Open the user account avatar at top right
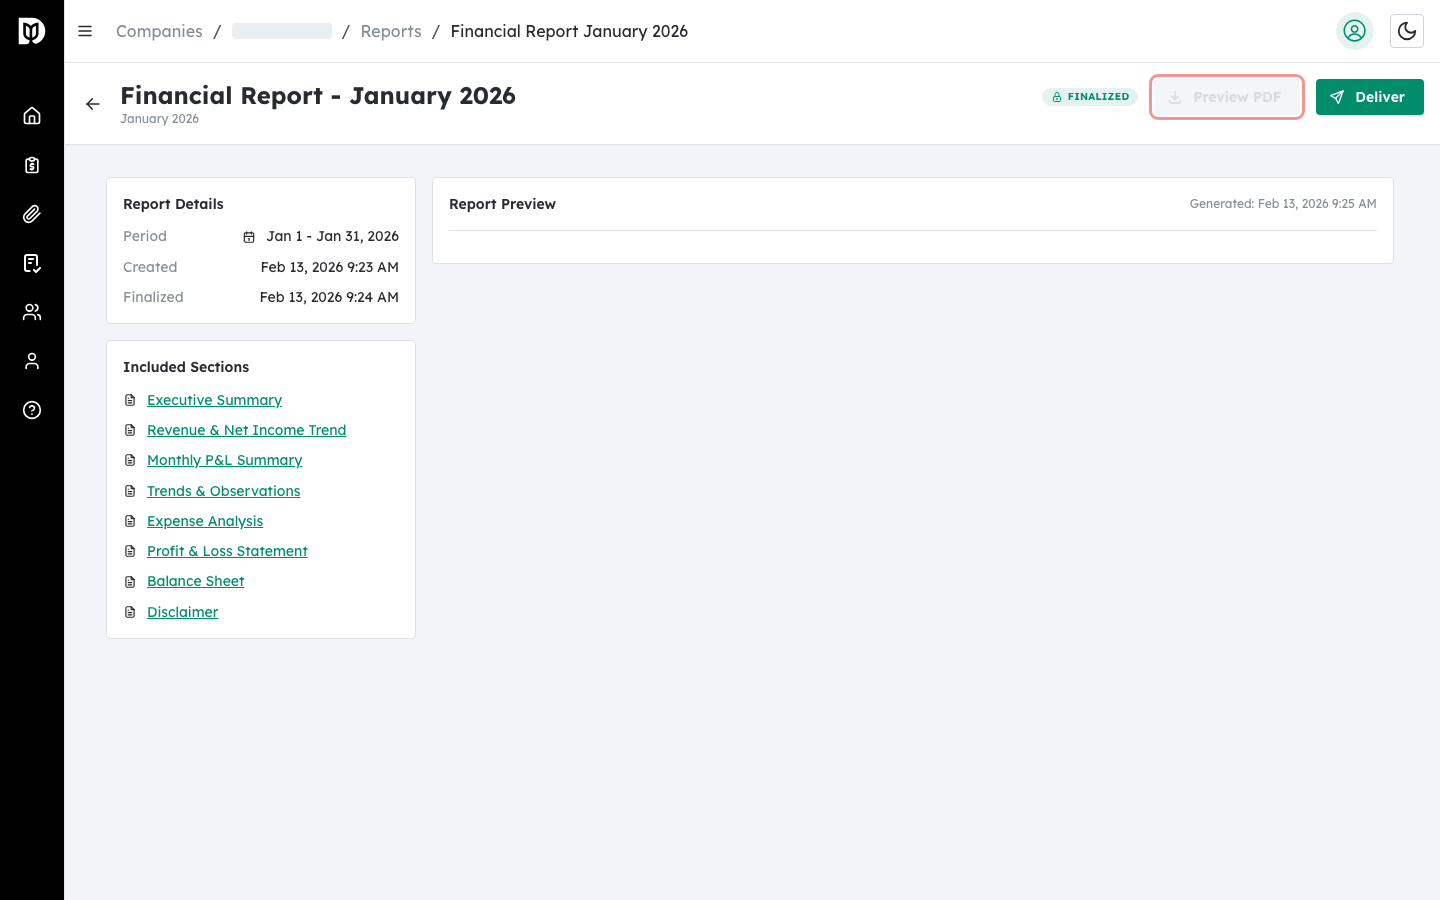 click(x=1355, y=31)
